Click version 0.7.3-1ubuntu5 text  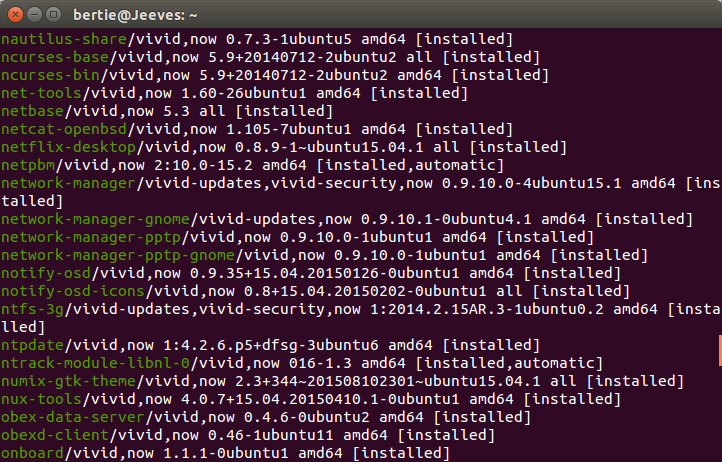click(x=289, y=39)
